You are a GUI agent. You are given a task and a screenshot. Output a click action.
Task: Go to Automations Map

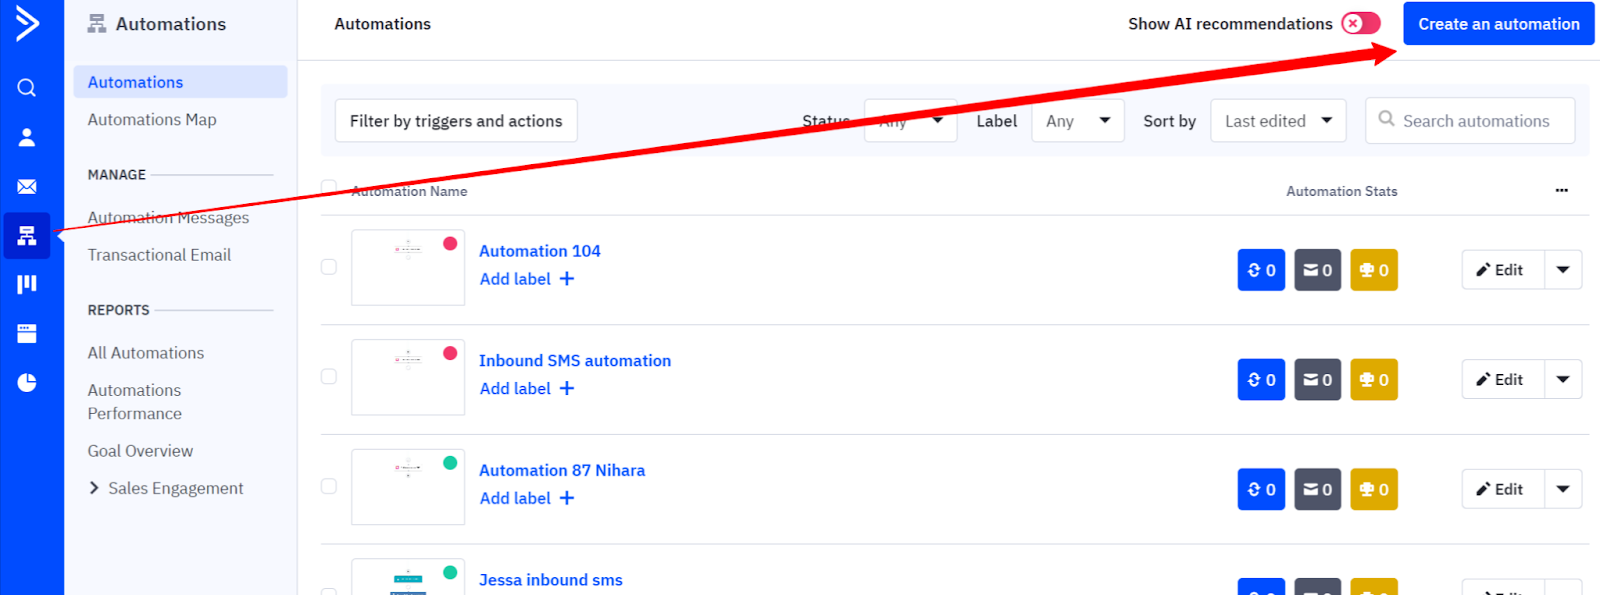pos(152,119)
